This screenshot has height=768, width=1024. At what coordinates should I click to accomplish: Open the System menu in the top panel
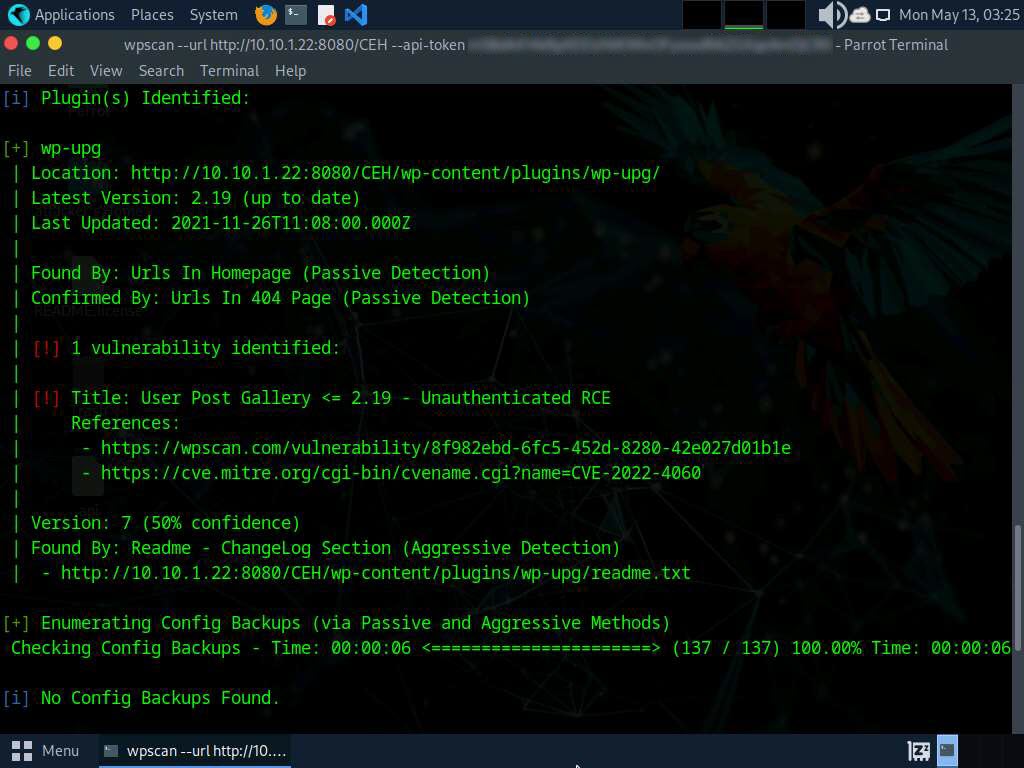point(213,15)
